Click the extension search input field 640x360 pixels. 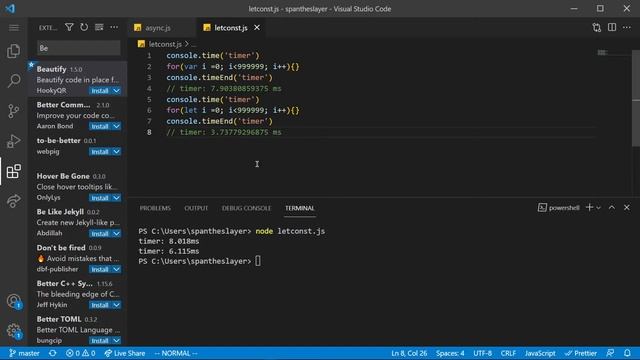(78, 48)
